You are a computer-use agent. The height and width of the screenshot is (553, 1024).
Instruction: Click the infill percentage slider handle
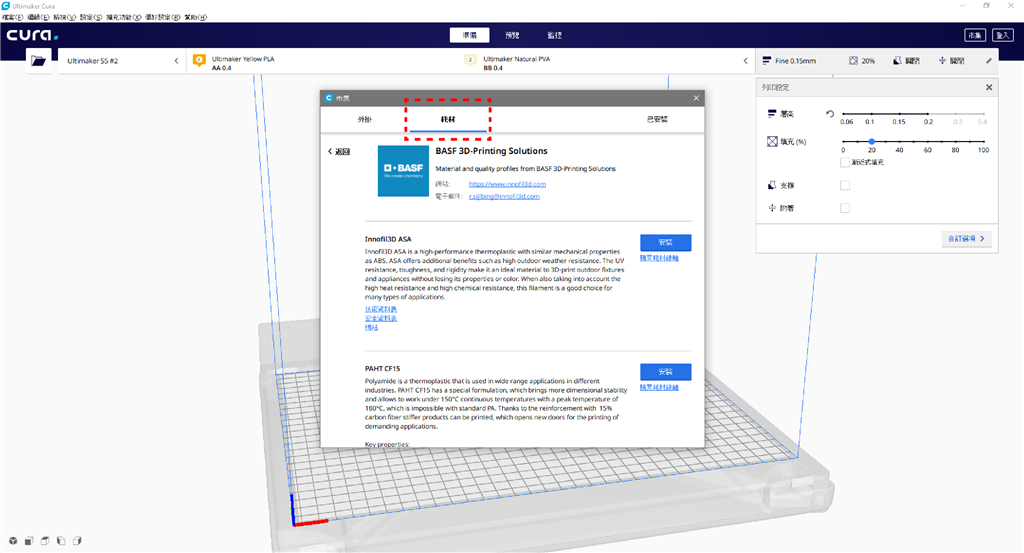pos(872,142)
